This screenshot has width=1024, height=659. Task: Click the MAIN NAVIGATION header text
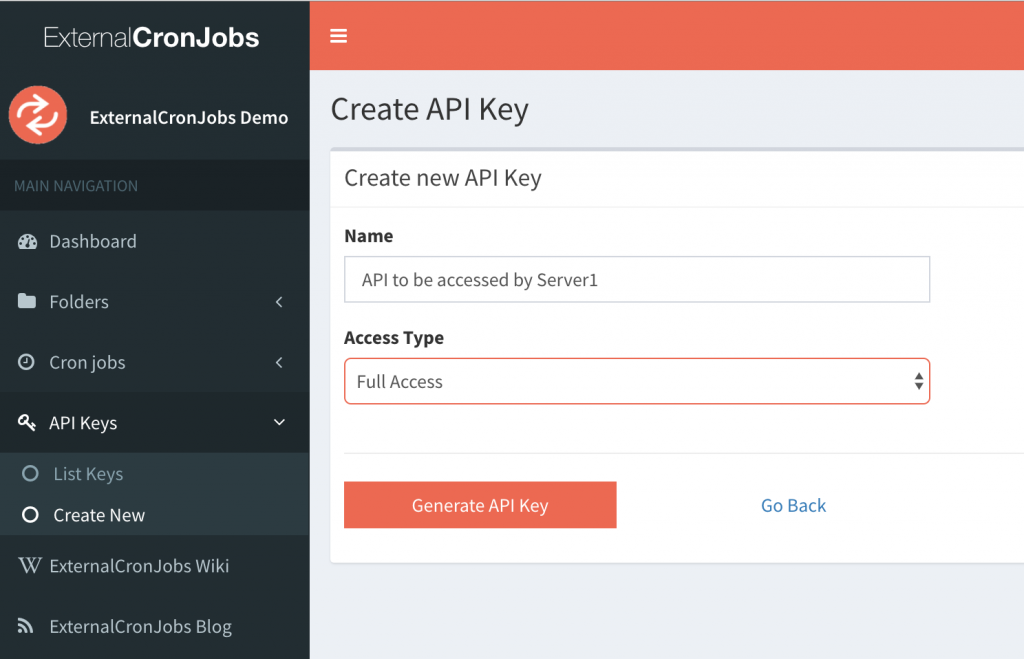pos(76,186)
